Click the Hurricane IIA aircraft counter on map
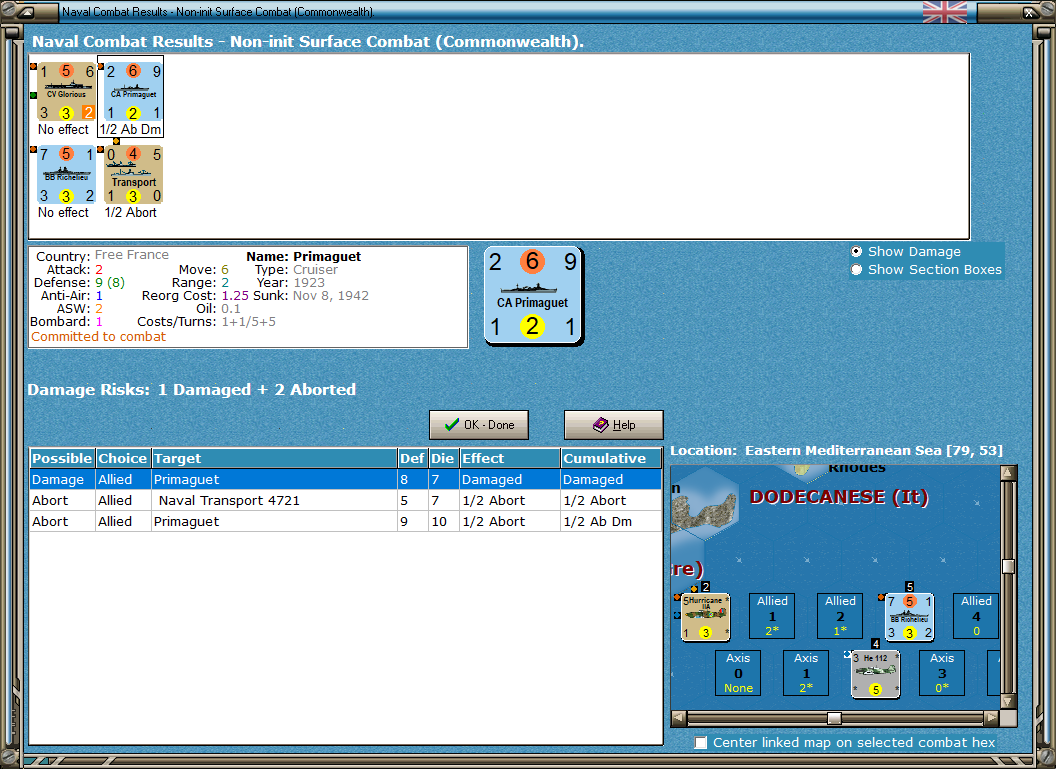1056x769 pixels. pyautogui.click(x=705, y=616)
